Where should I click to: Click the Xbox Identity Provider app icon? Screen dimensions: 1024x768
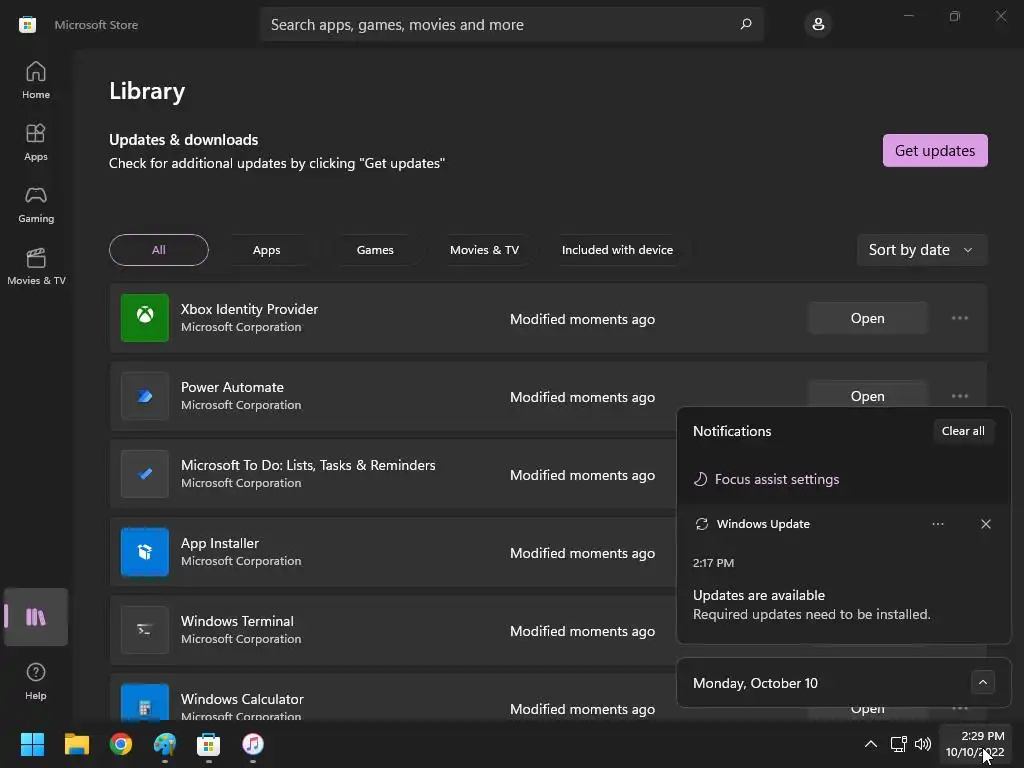[x=145, y=318]
